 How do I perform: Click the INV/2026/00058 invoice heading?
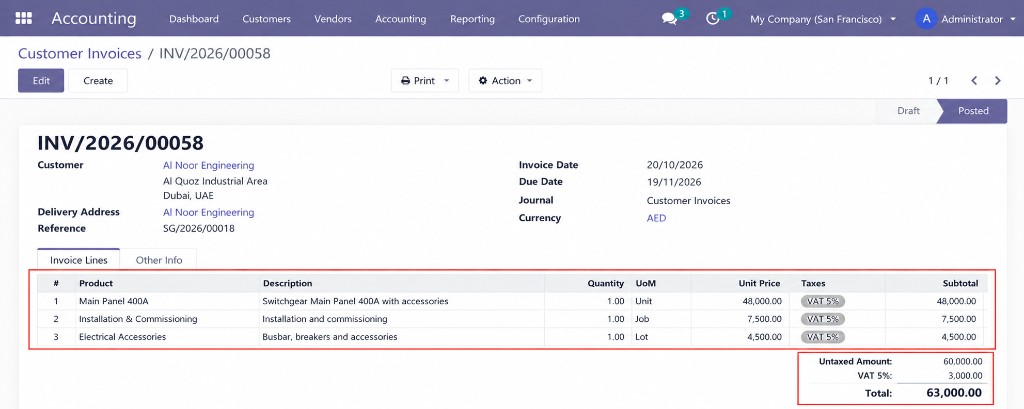tap(121, 142)
